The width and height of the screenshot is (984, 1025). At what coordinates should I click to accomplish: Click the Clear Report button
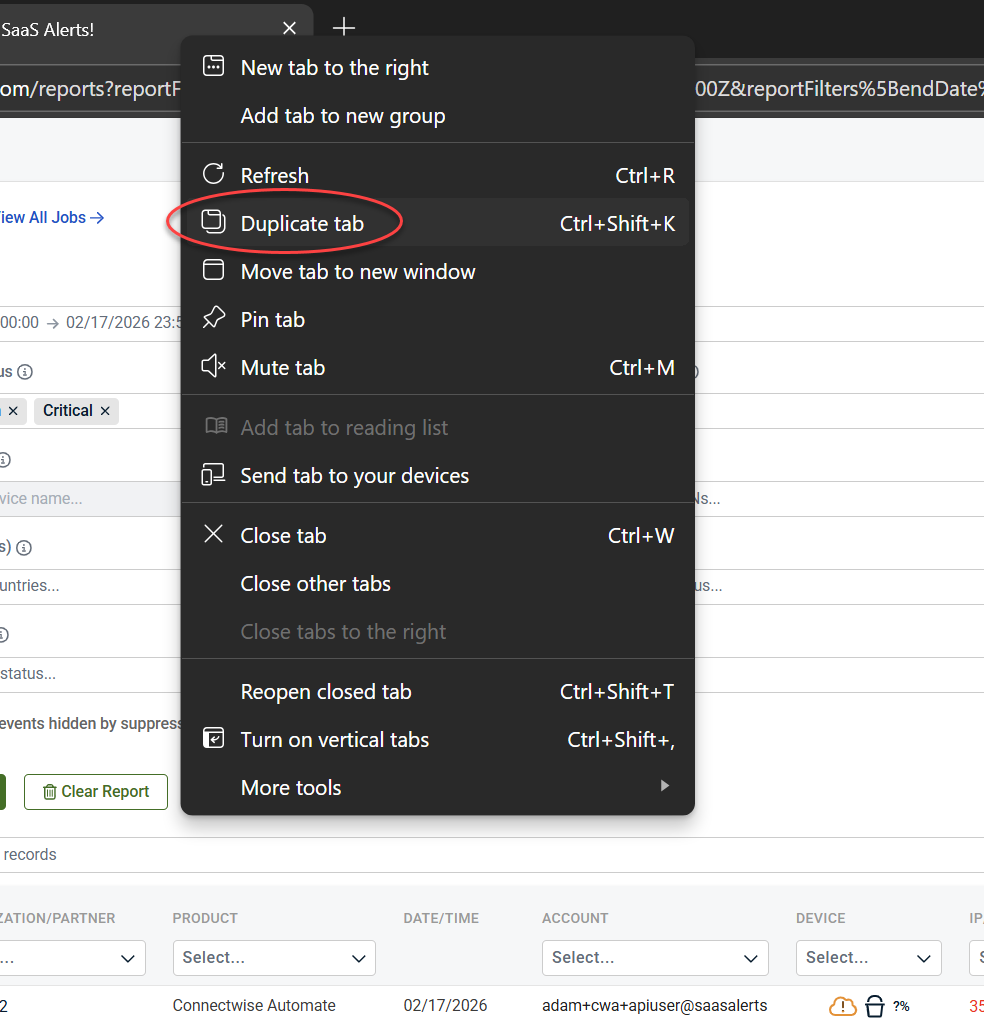(96, 791)
